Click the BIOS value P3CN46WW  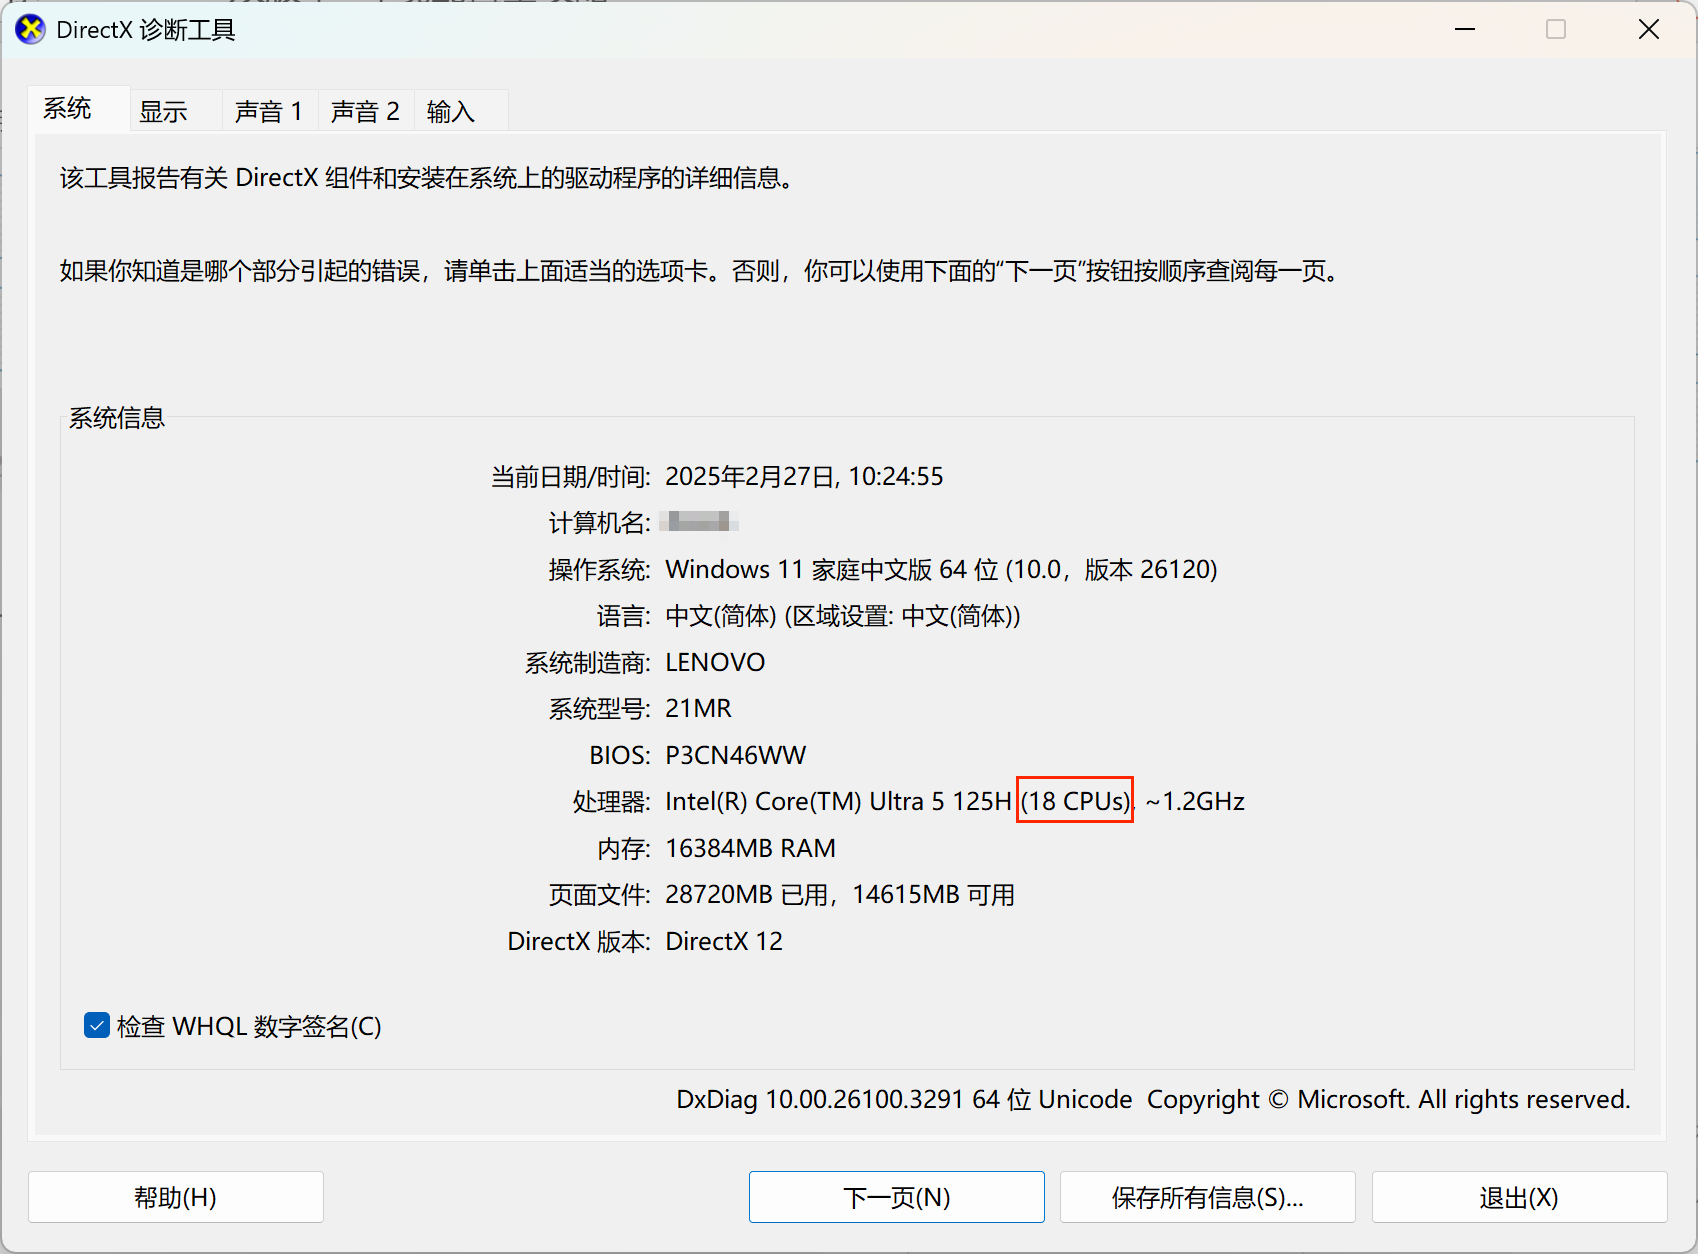click(x=735, y=755)
